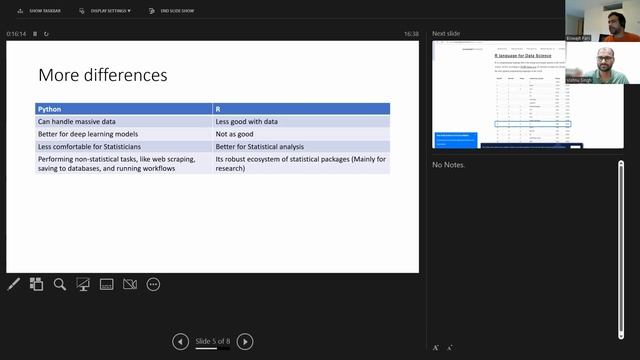Click the 'Python' table header cell
Image resolution: width=640 pixels, height=360 pixels.
(x=124, y=109)
